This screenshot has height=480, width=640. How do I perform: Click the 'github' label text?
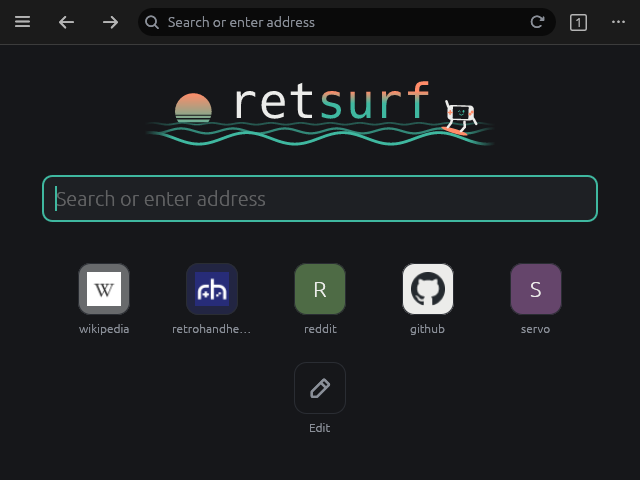(x=427, y=329)
